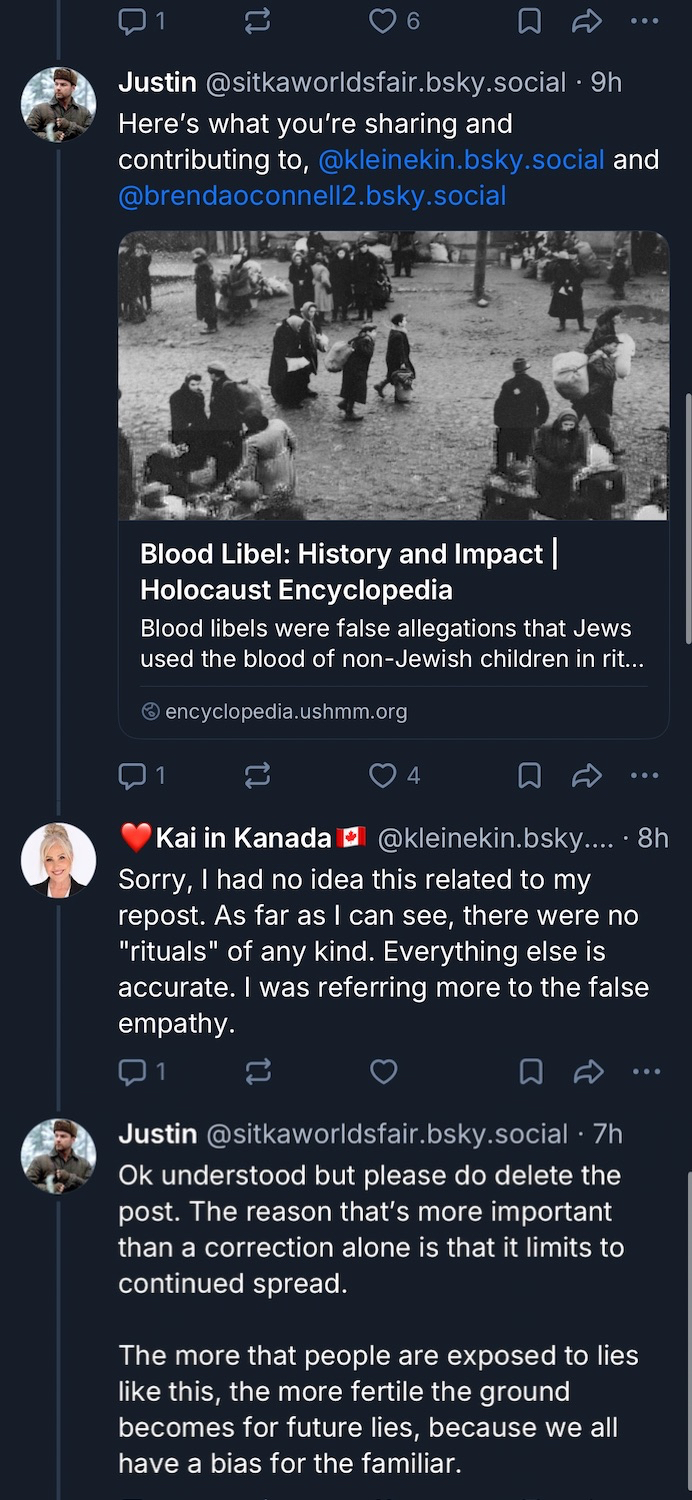Viewport: 692px width, 1500px height.
Task: Share Justin's Blood Libel link post
Action: click(x=587, y=775)
